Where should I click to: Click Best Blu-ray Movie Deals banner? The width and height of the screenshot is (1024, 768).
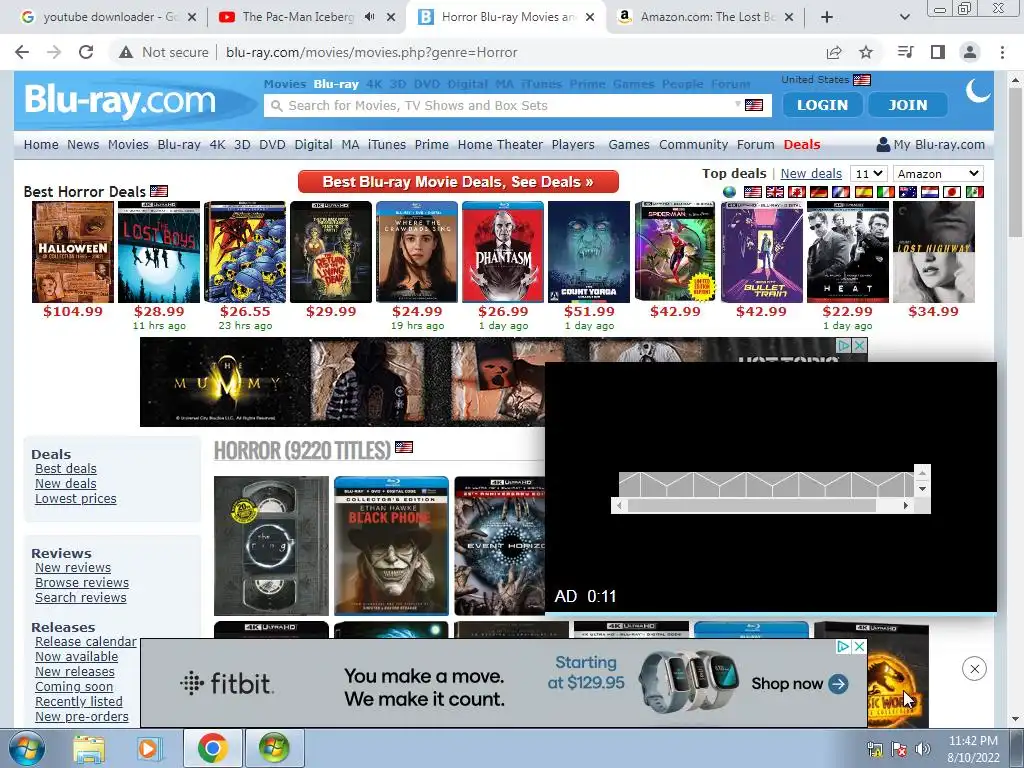458,182
